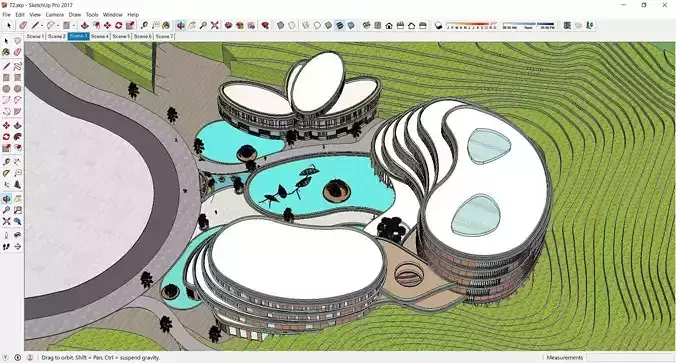Screen dimensions: 676x363
Task: Click Zoom Extents in the top toolbar
Action: click(x=214, y=25)
